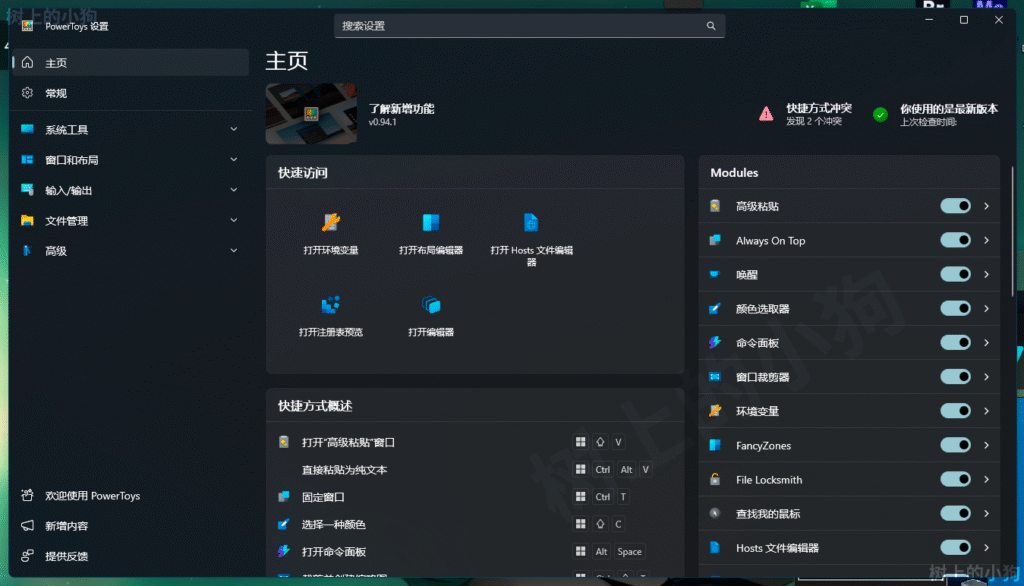Image resolution: width=1024 pixels, height=586 pixels.
Task: Open the 常规 settings page
Action: click(x=131, y=93)
